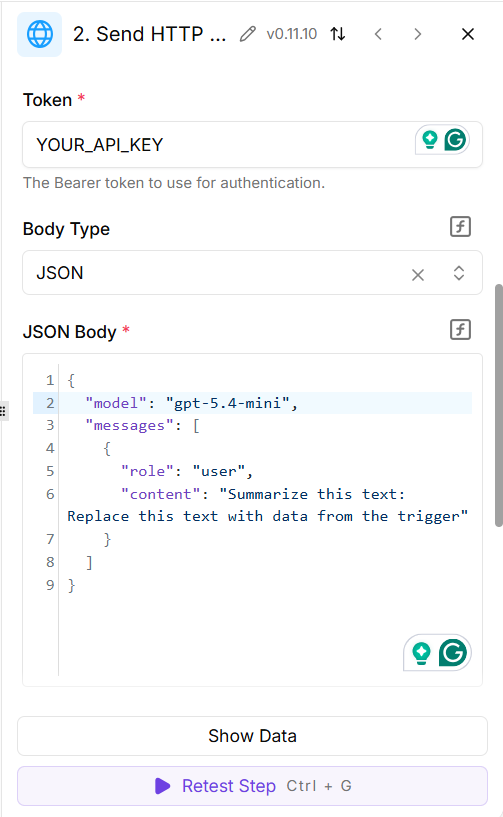Click the Show Data button
This screenshot has width=503, height=817.
coord(252,736)
